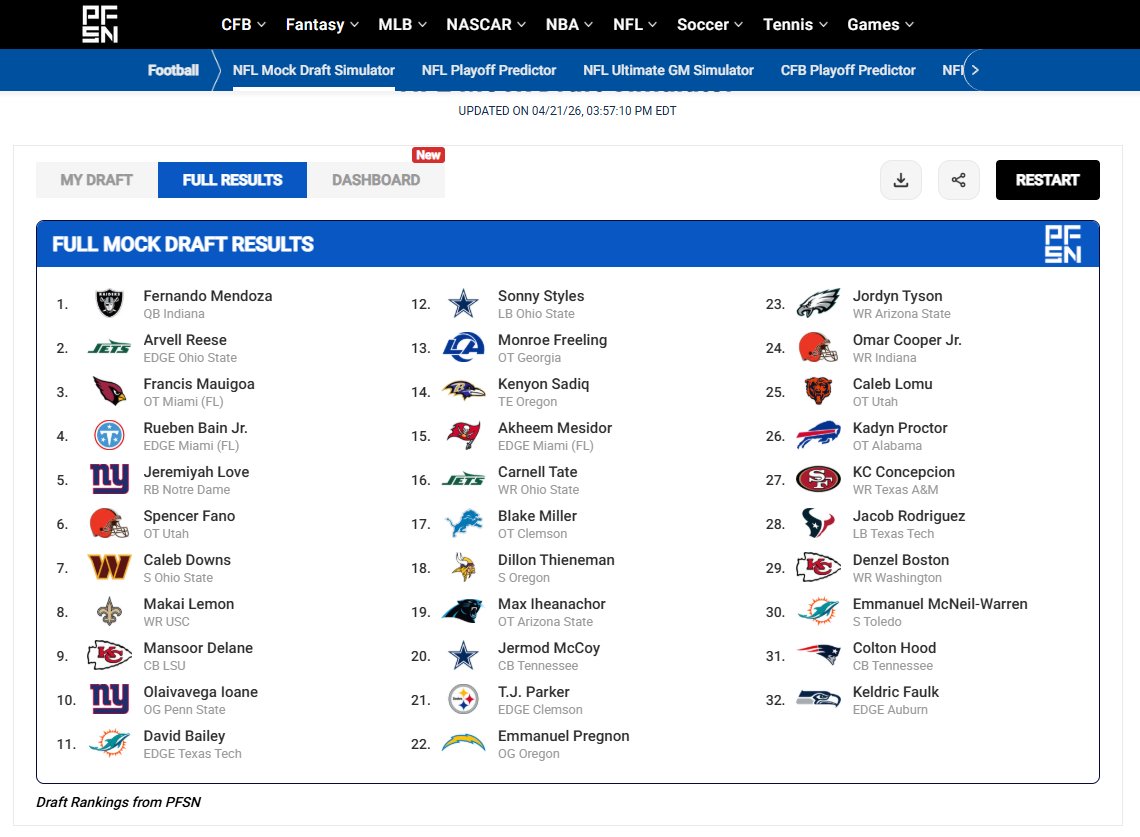
Task: Click the Dolphins logo at pick 11
Action: tap(110, 743)
